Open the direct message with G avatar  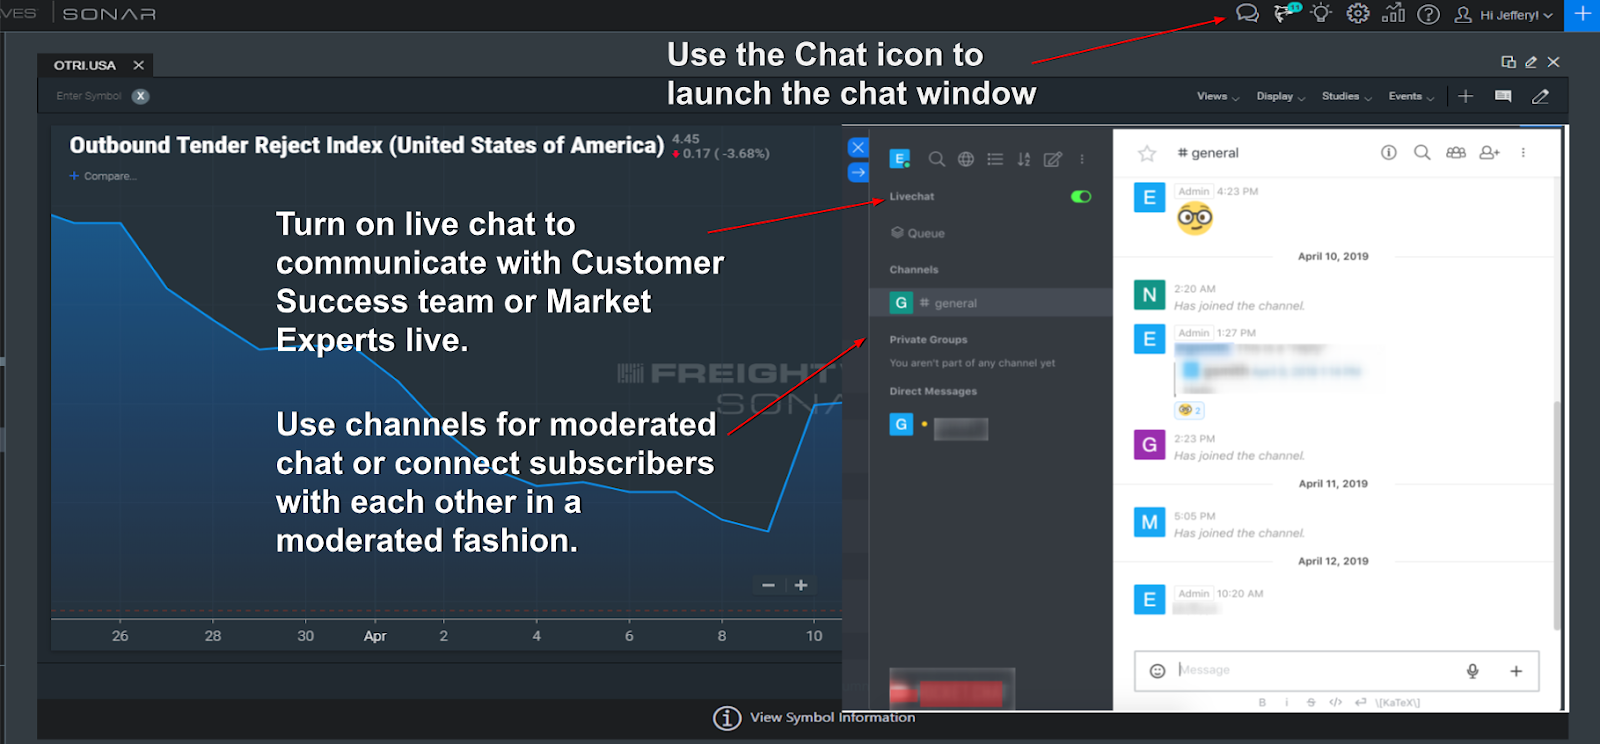pos(940,426)
